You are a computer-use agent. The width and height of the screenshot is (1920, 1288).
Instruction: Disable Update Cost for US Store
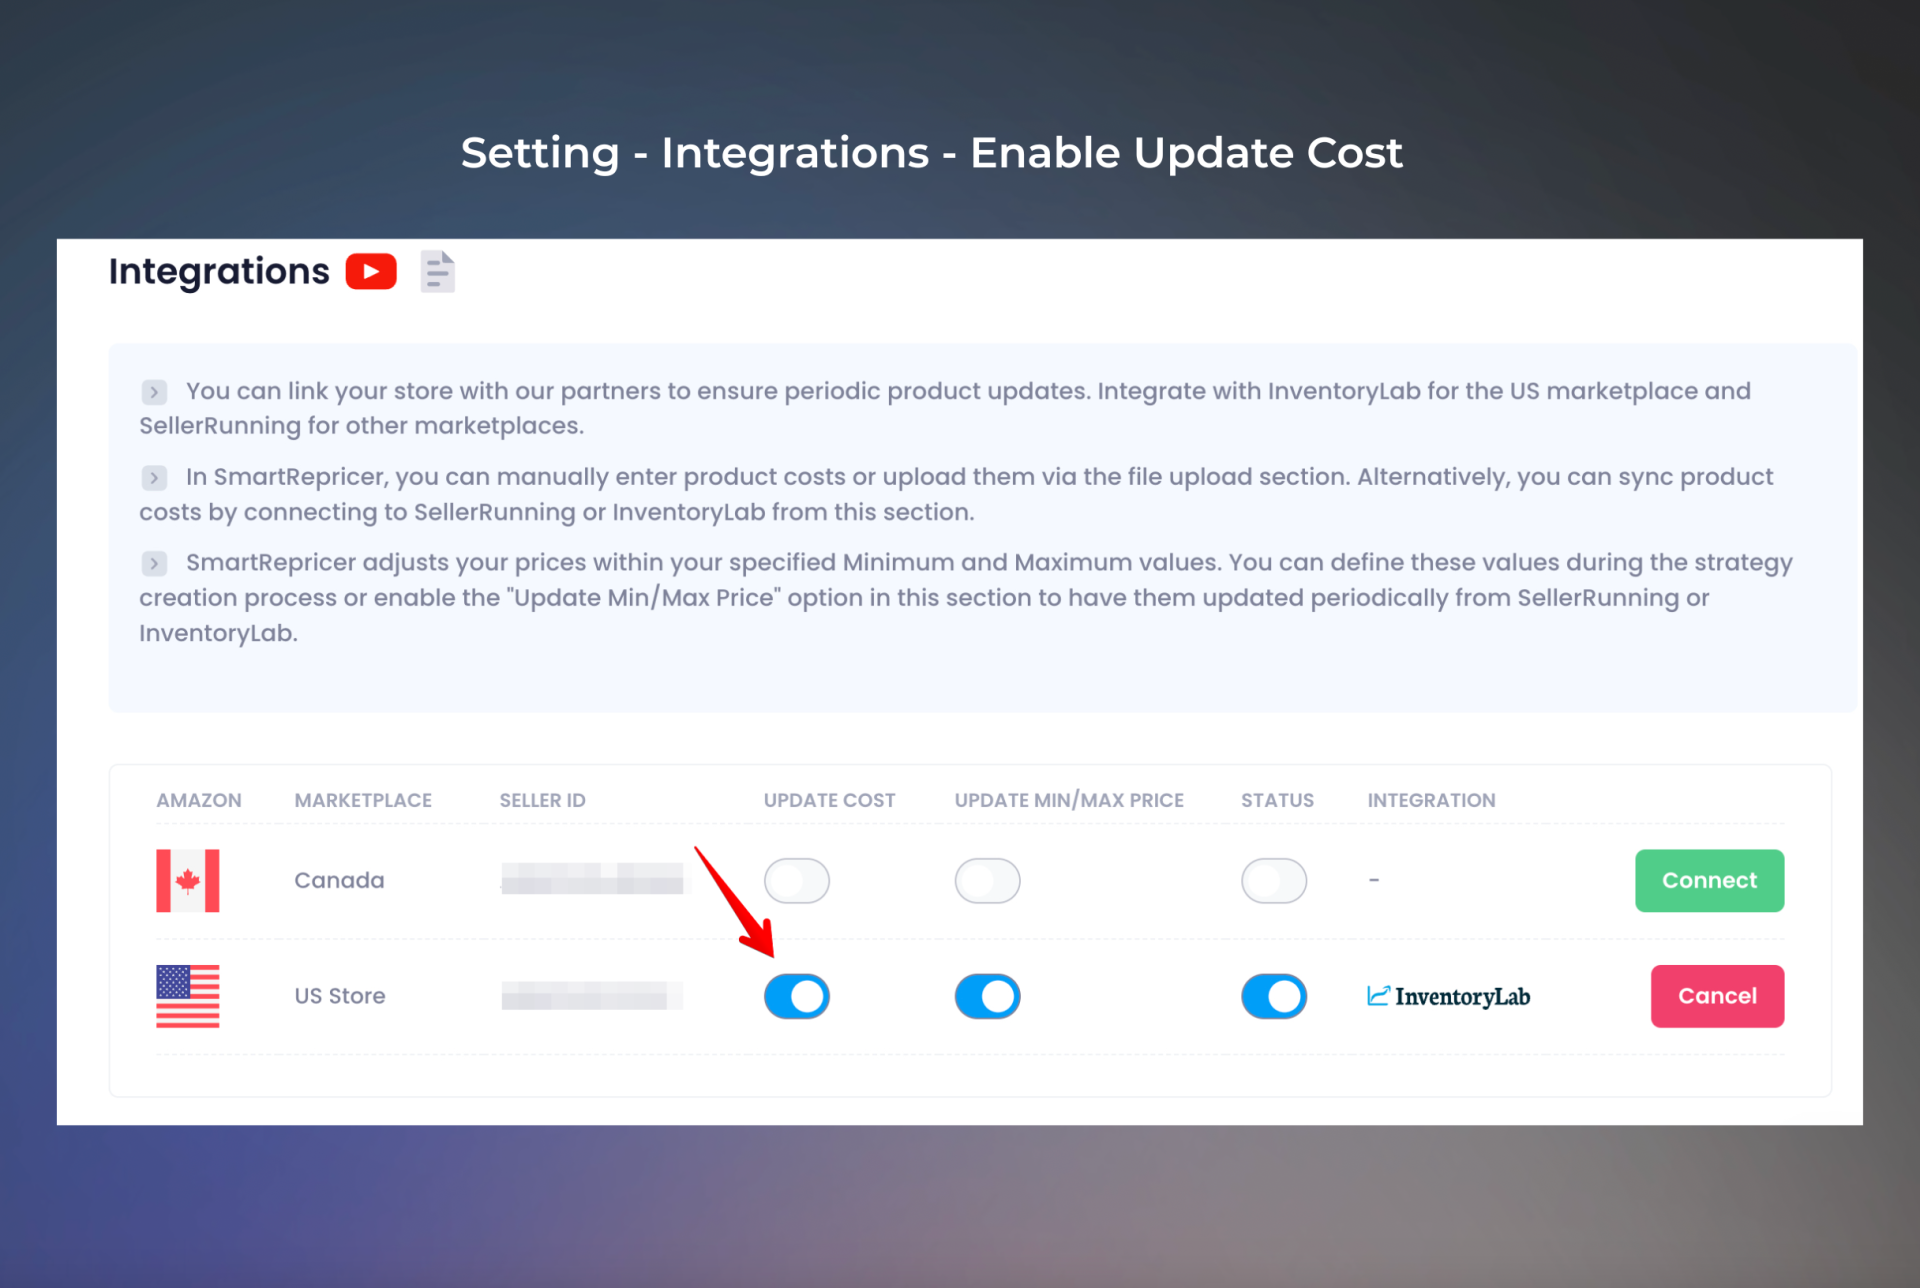tap(797, 996)
